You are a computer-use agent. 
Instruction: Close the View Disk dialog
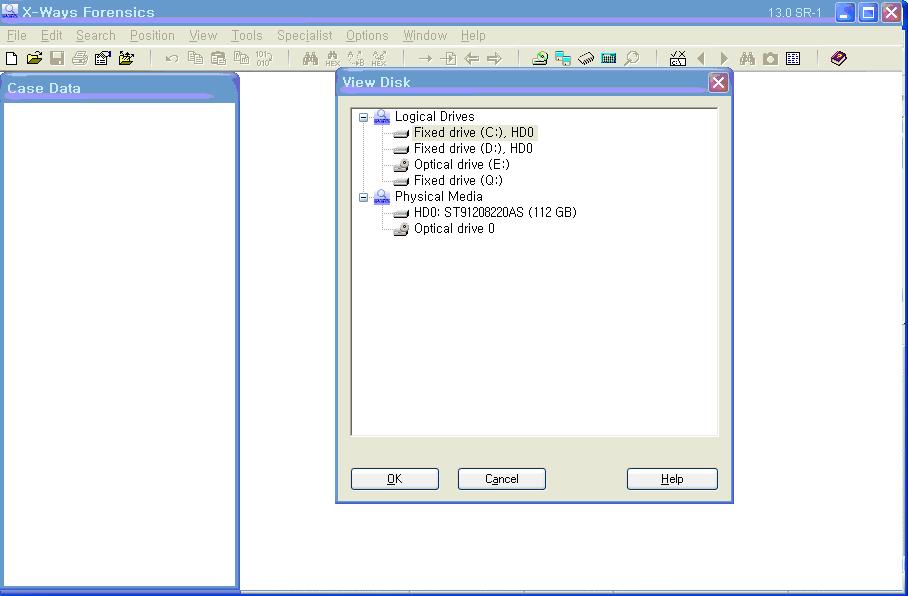[x=718, y=83]
